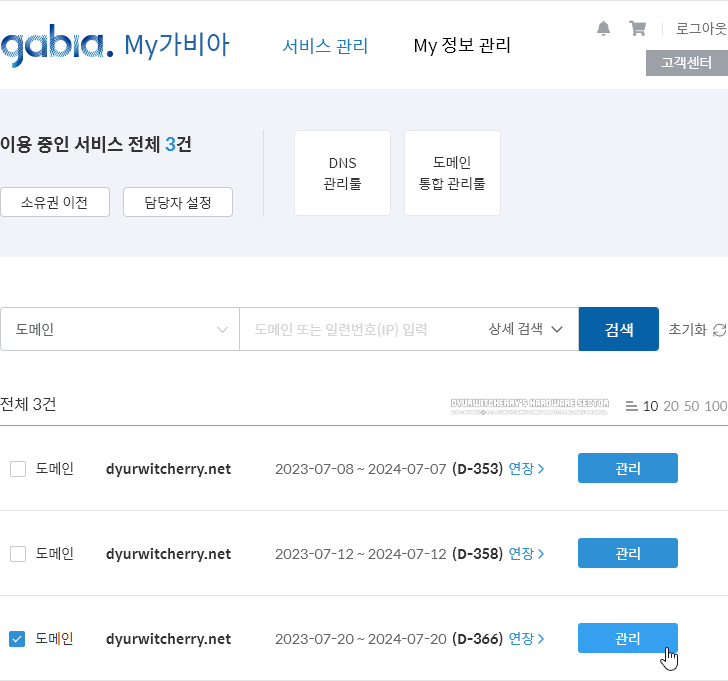The width and height of the screenshot is (728, 681).
Task: Click the domain or IP search input field
Action: pos(362,329)
